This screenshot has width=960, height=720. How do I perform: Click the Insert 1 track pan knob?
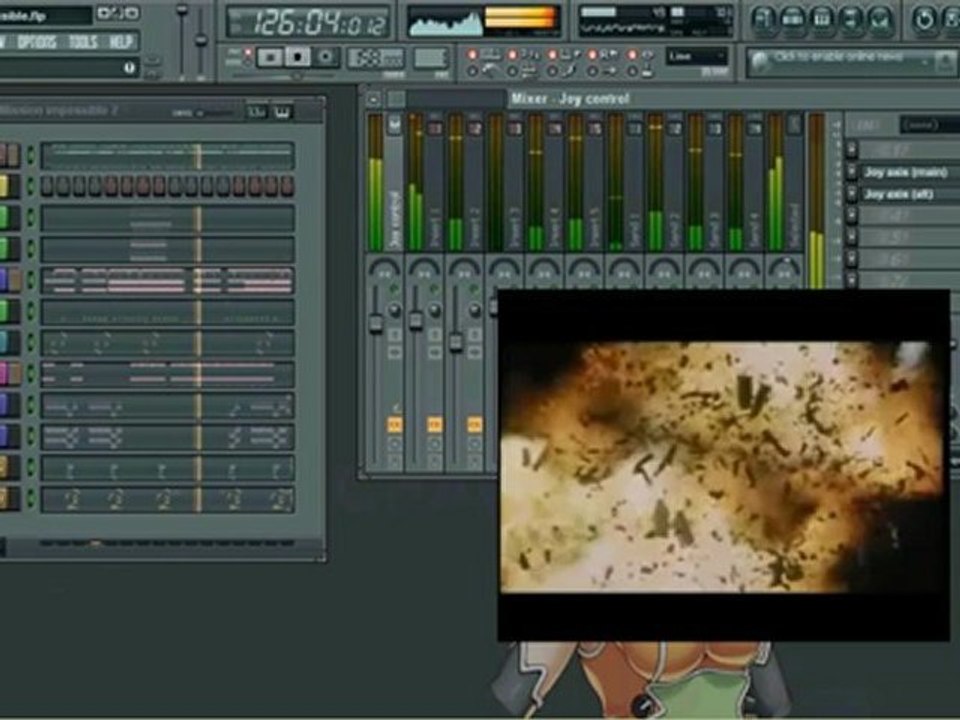point(425,271)
